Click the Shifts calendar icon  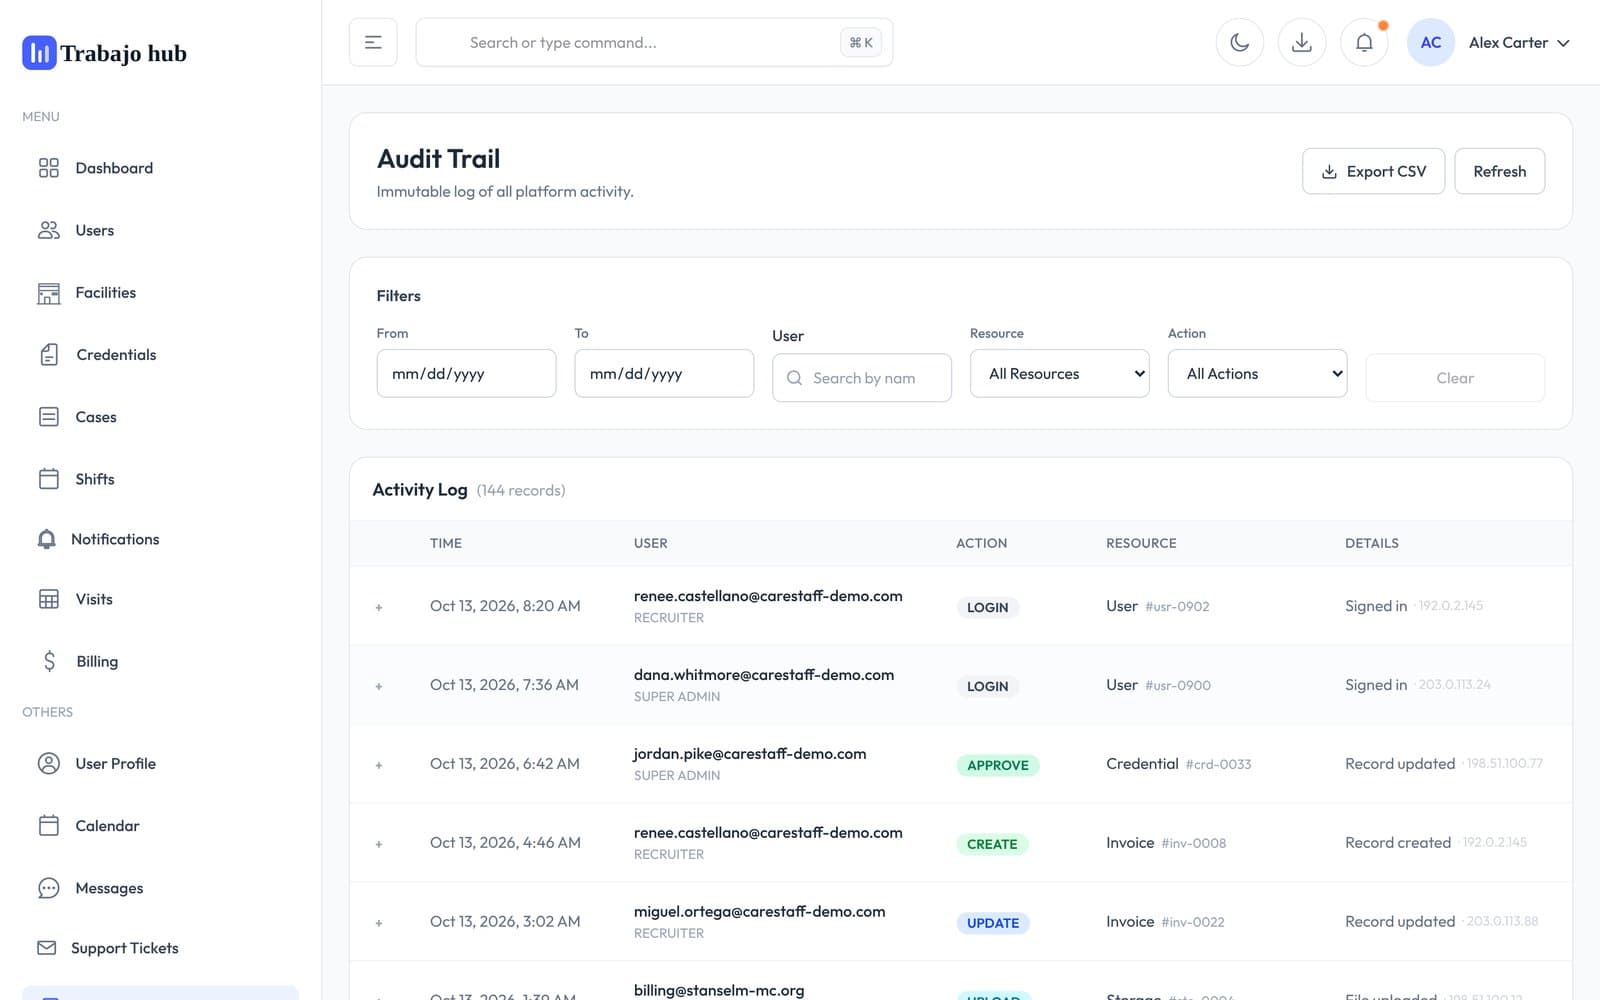[49, 479]
